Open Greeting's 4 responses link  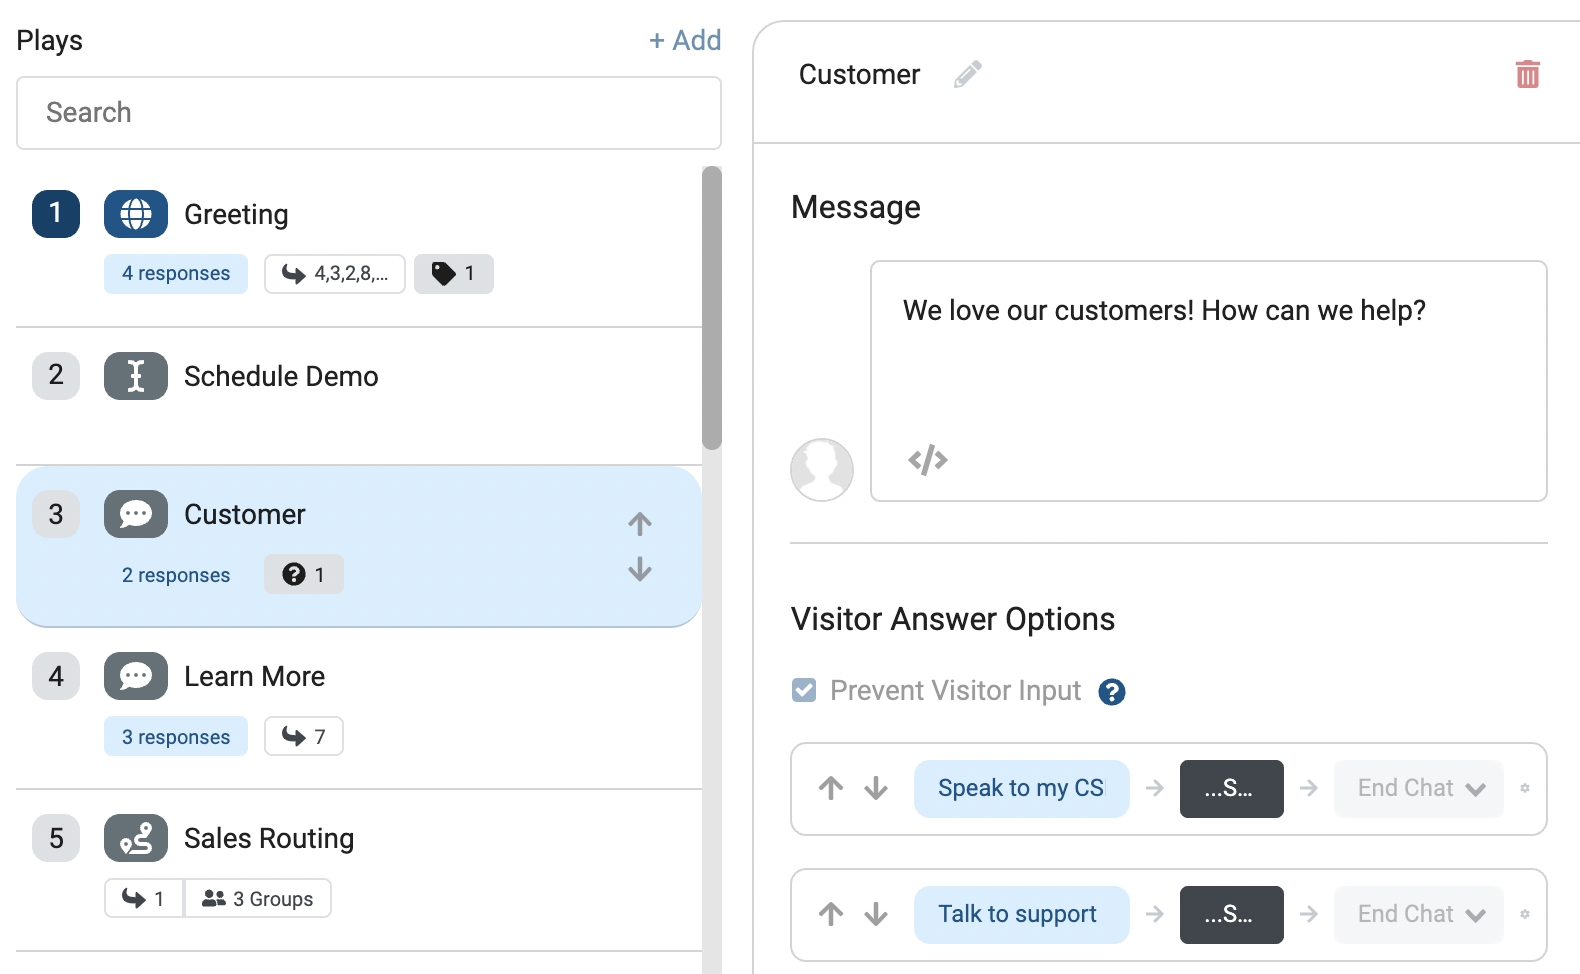(x=176, y=274)
